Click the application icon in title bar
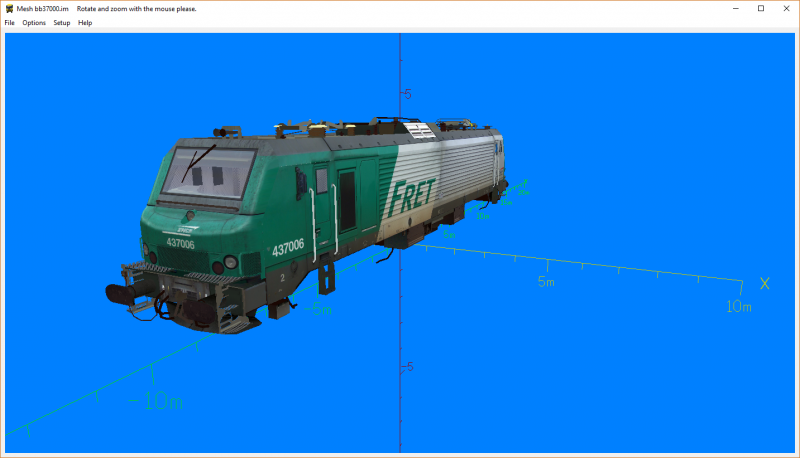Image resolution: width=800 pixels, height=458 pixels. 9,9
